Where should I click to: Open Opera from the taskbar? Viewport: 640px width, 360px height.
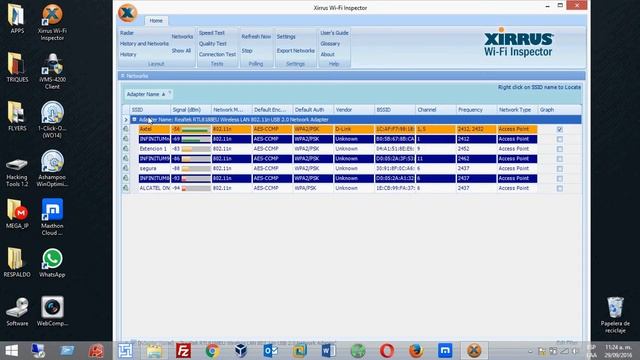tap(387, 351)
